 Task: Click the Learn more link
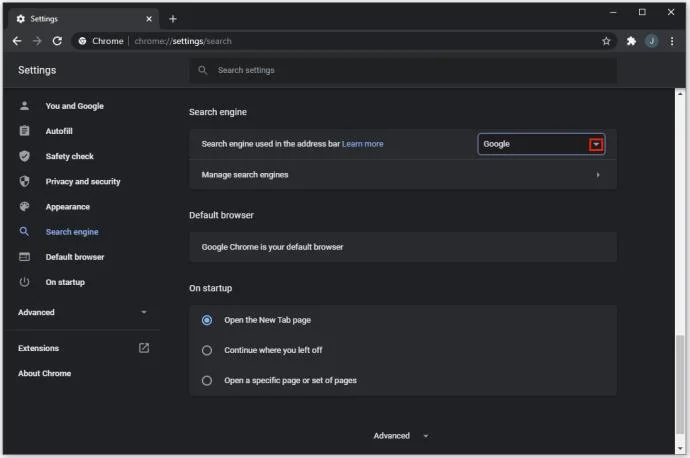click(363, 144)
